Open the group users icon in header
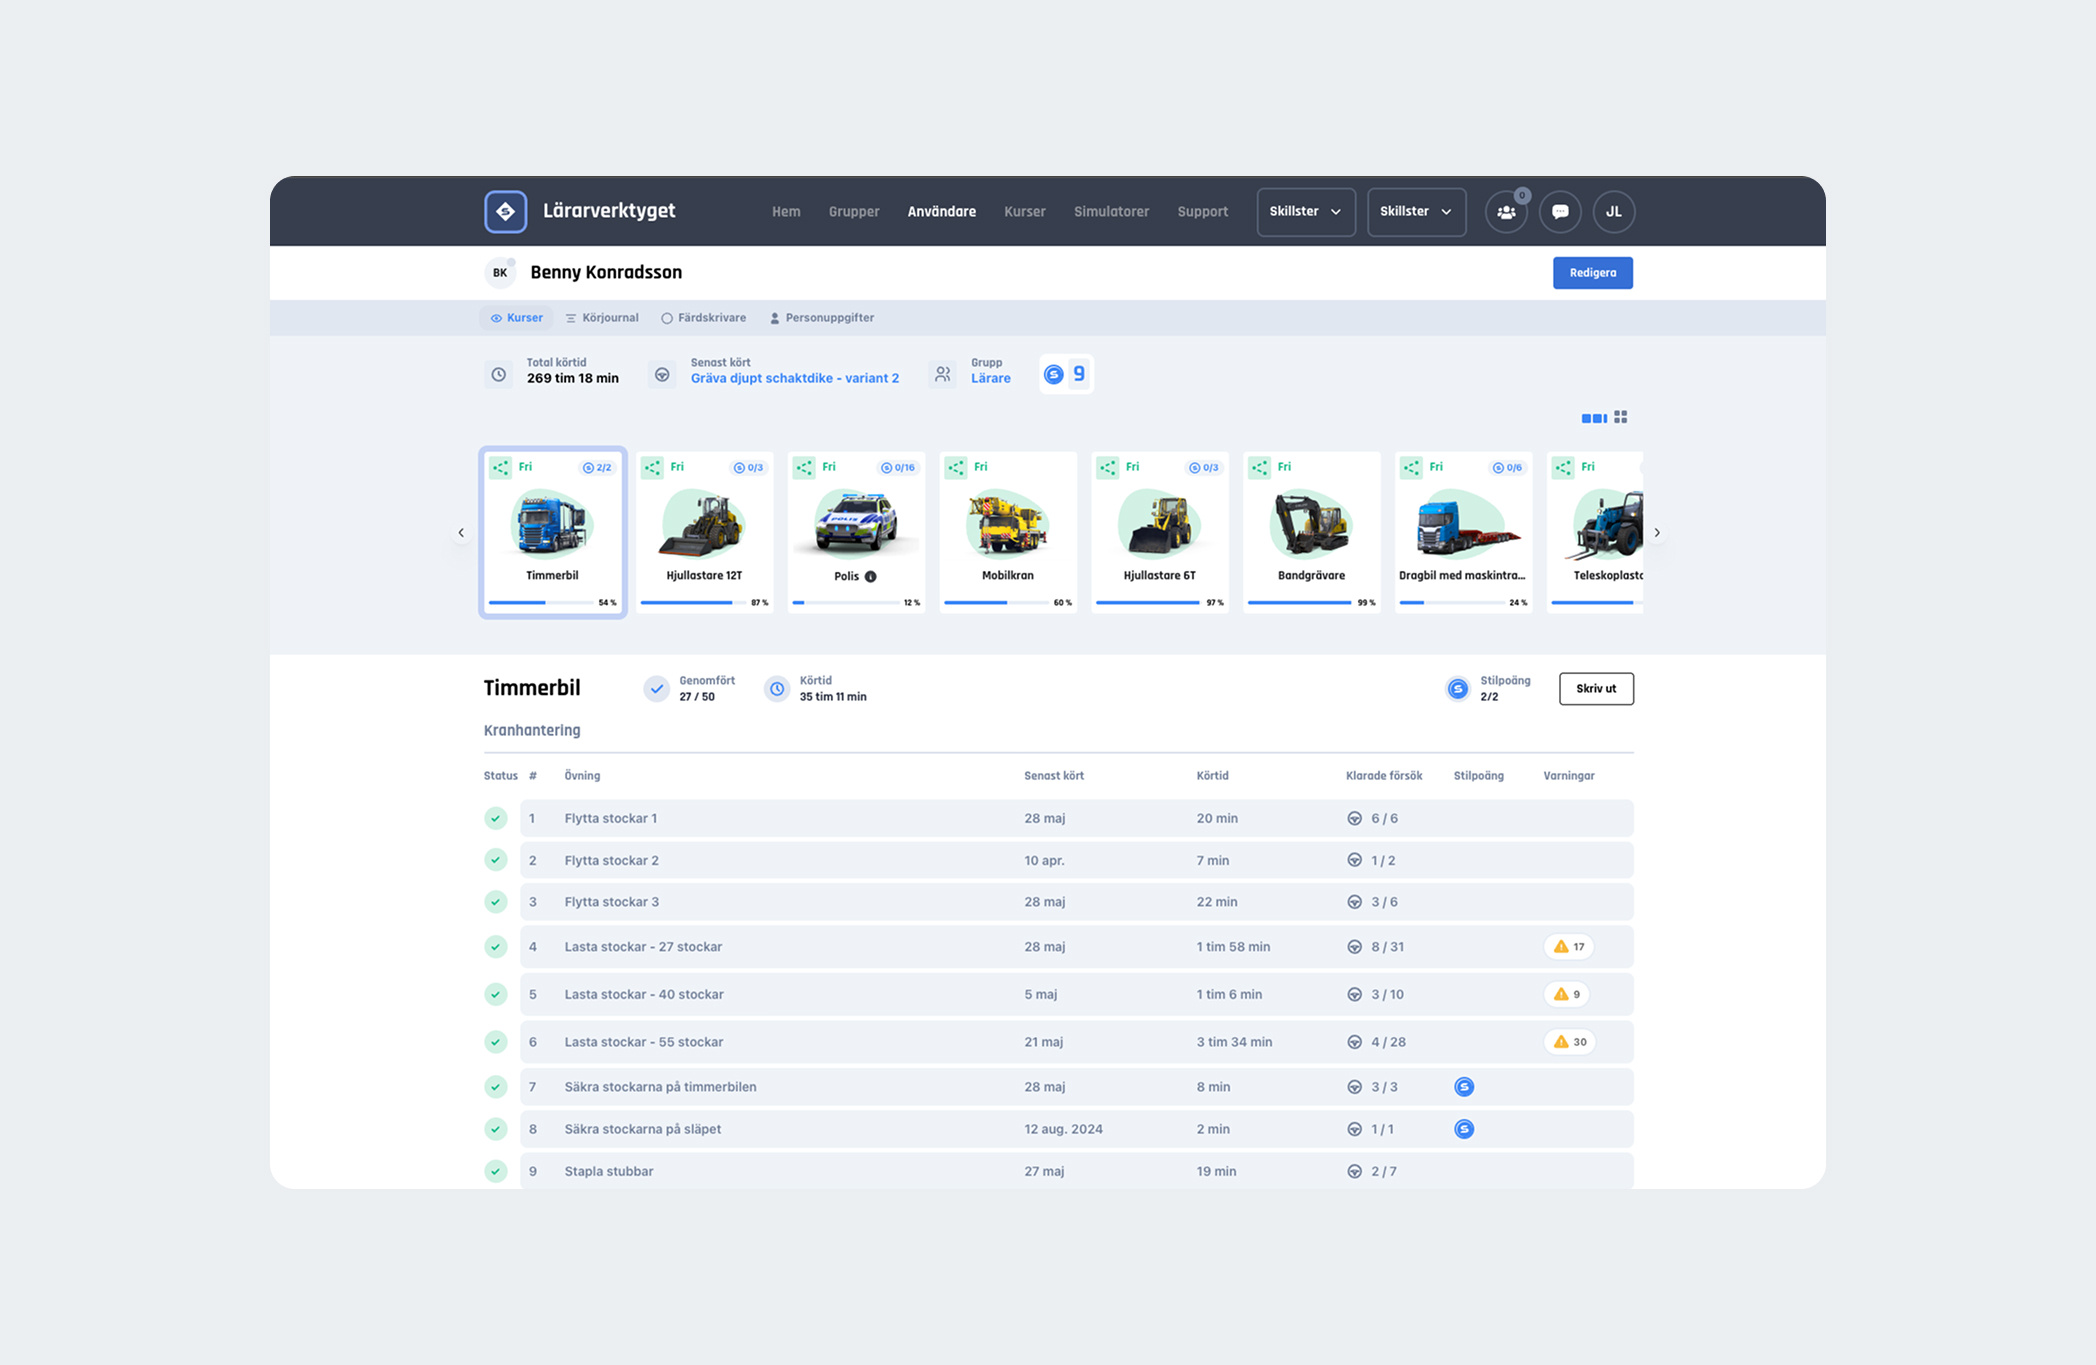Image resolution: width=2096 pixels, height=1365 pixels. pos(1506,212)
